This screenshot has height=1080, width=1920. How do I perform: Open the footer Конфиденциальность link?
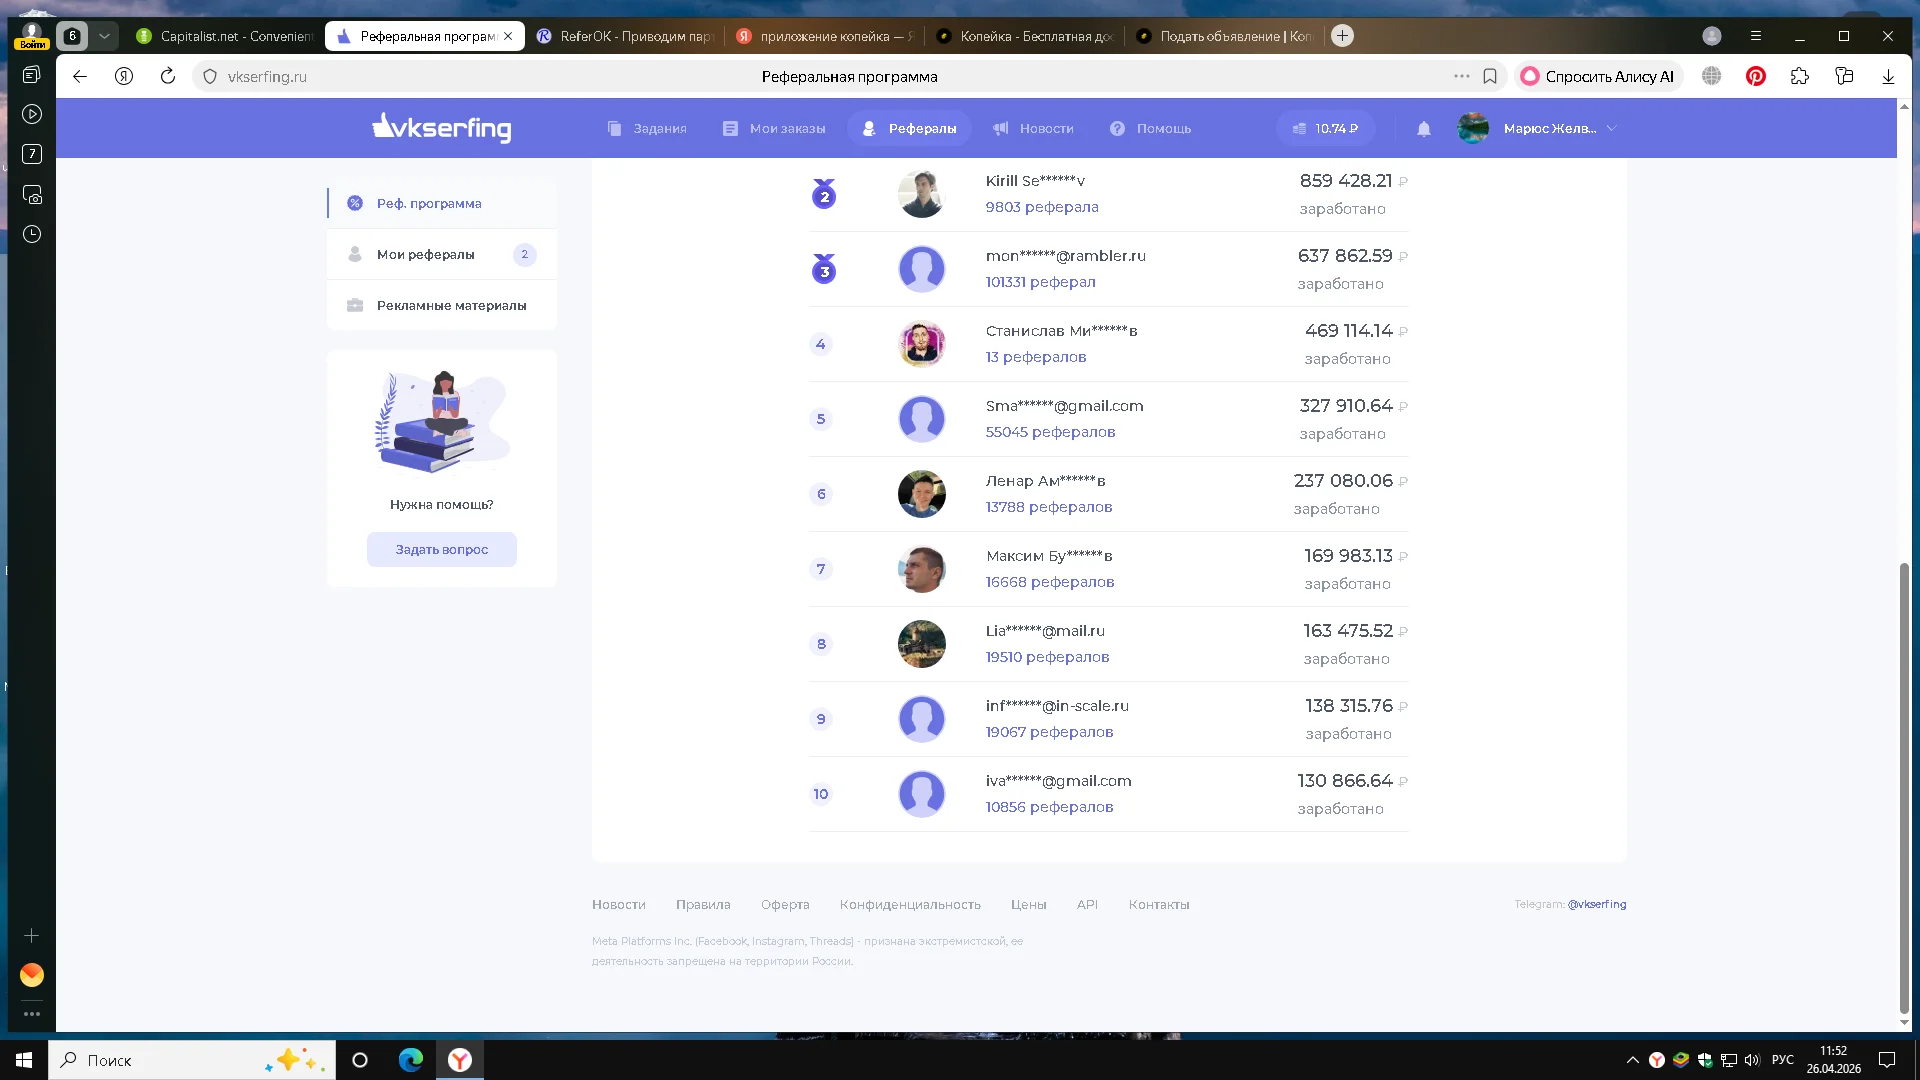910,904
